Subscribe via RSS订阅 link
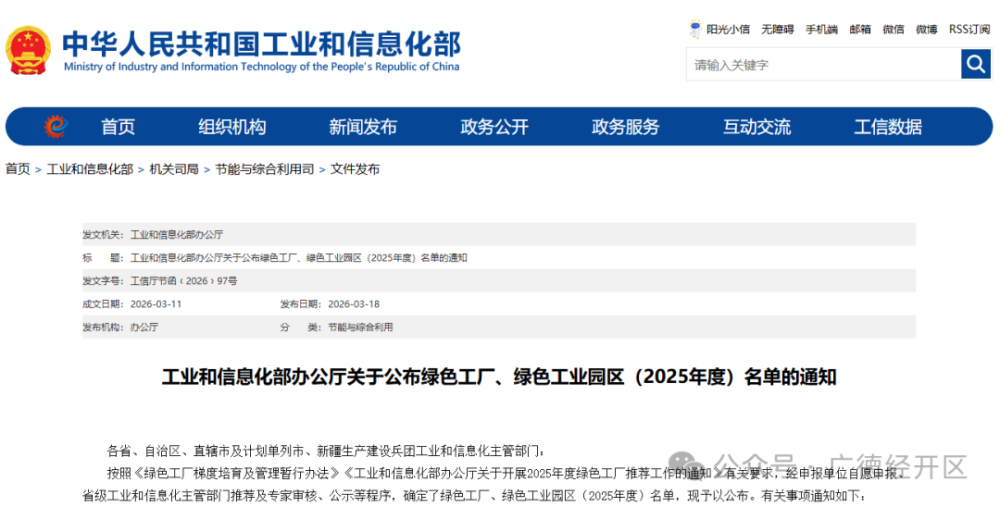 (969, 30)
